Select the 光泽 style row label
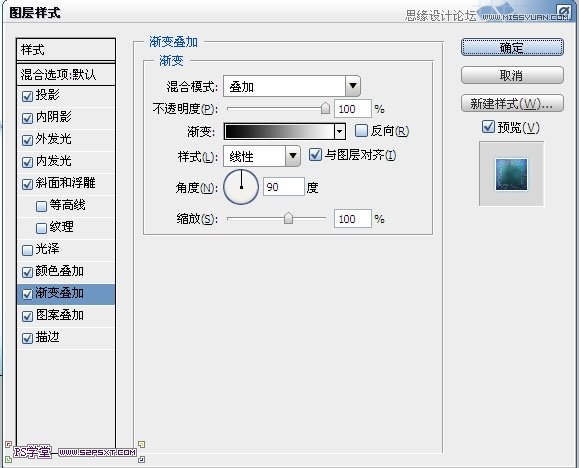Screen dimensions: 579x468 click(48, 249)
